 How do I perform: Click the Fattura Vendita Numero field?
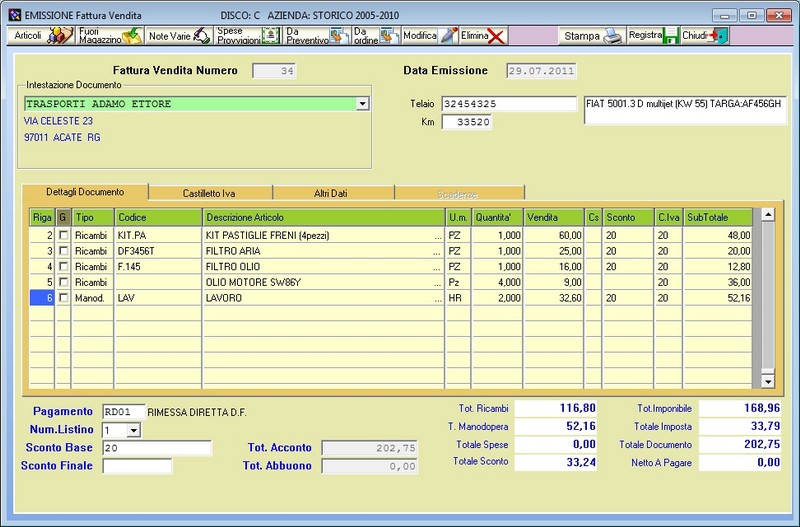(274, 71)
